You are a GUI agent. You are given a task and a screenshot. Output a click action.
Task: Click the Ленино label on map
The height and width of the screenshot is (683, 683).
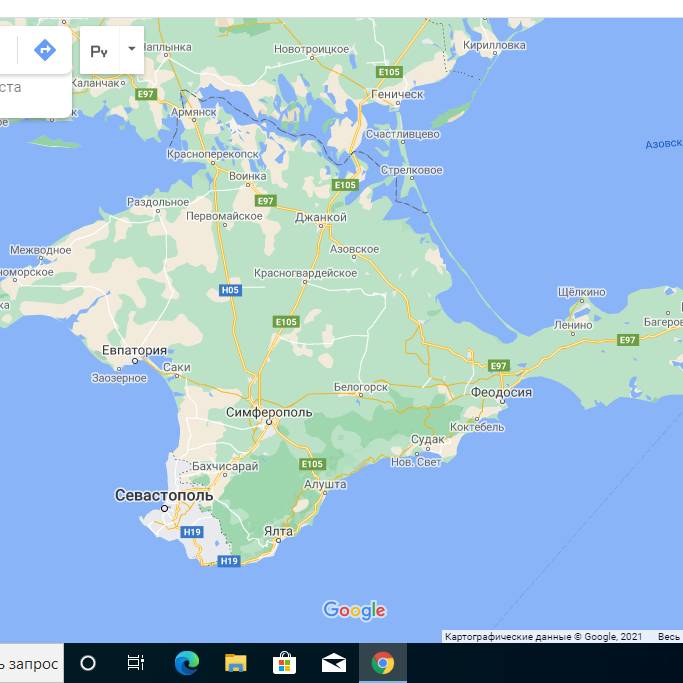pyautogui.click(x=573, y=325)
